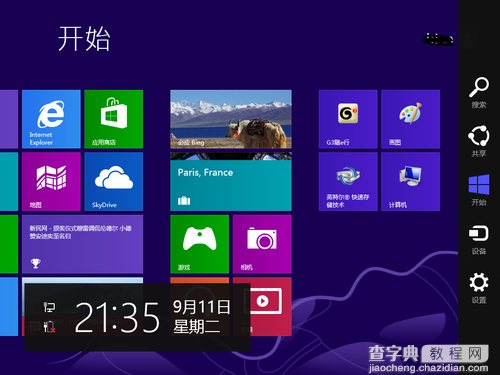Open the Bing tile with yak photo
The image size is (500, 375).
point(231,119)
